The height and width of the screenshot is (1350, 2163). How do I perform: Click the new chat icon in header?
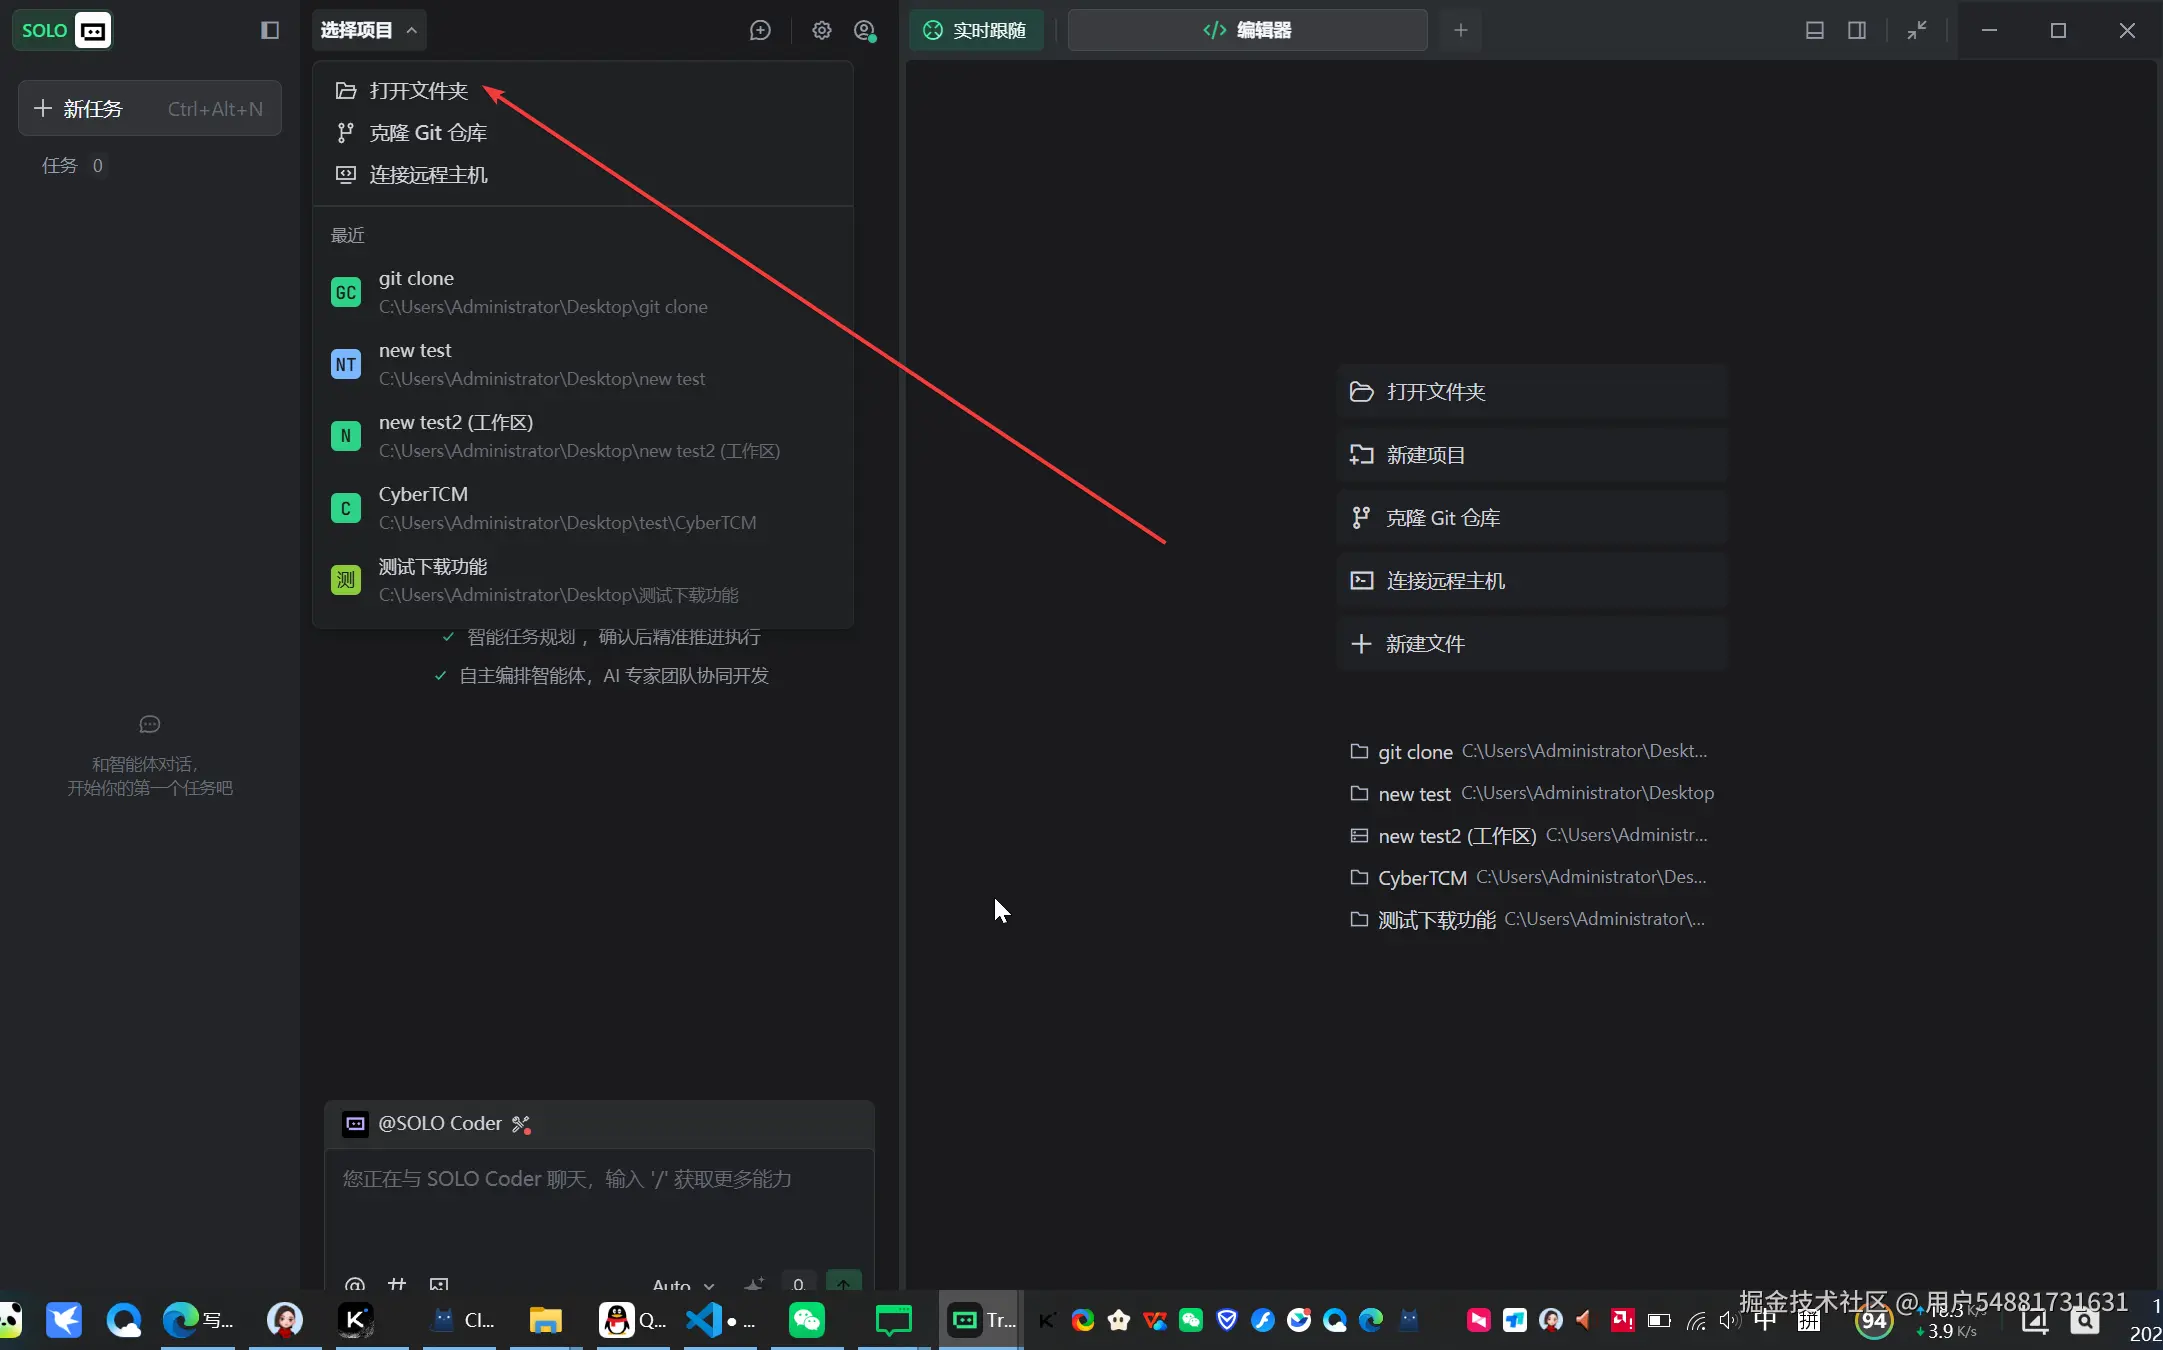[x=760, y=30]
